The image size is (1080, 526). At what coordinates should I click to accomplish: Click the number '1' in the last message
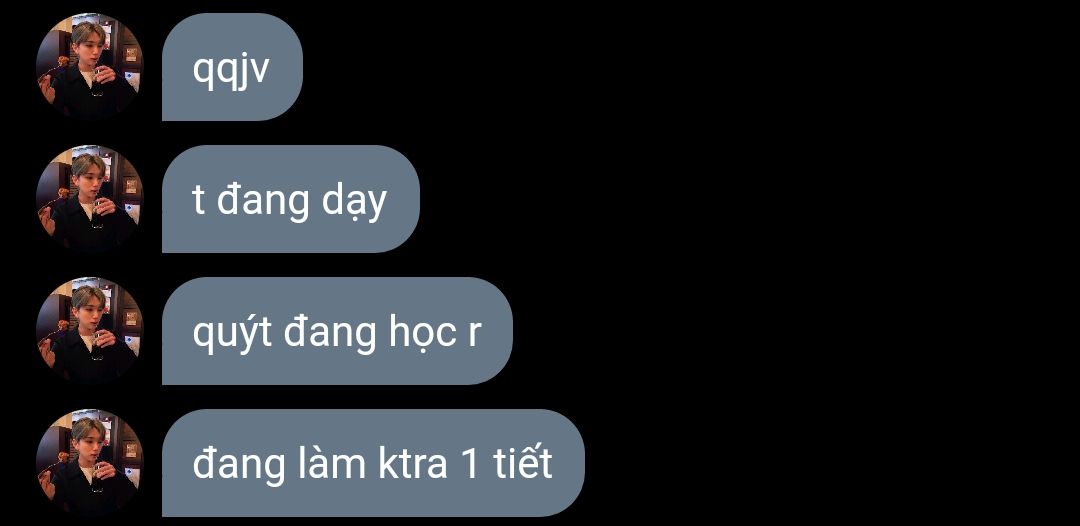click(x=471, y=464)
